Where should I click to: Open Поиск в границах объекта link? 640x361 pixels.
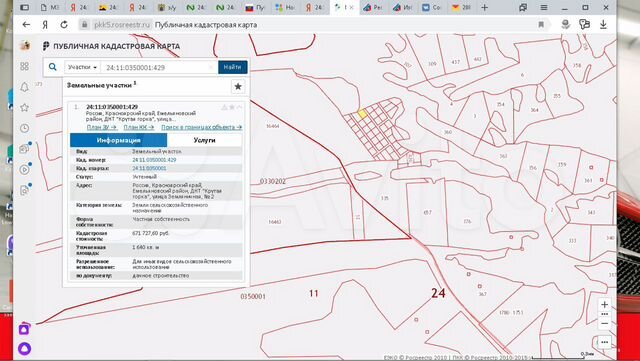pos(202,127)
